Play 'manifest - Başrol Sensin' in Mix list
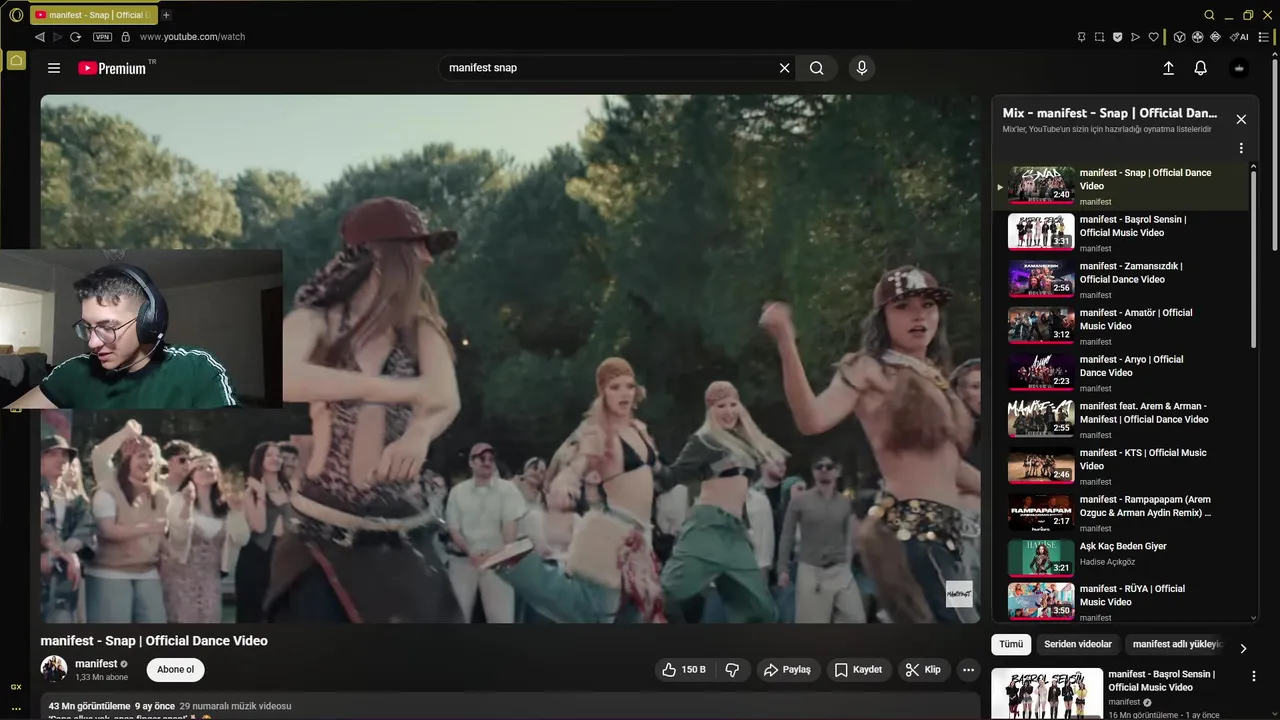The width and height of the screenshot is (1280, 720). point(1120,232)
